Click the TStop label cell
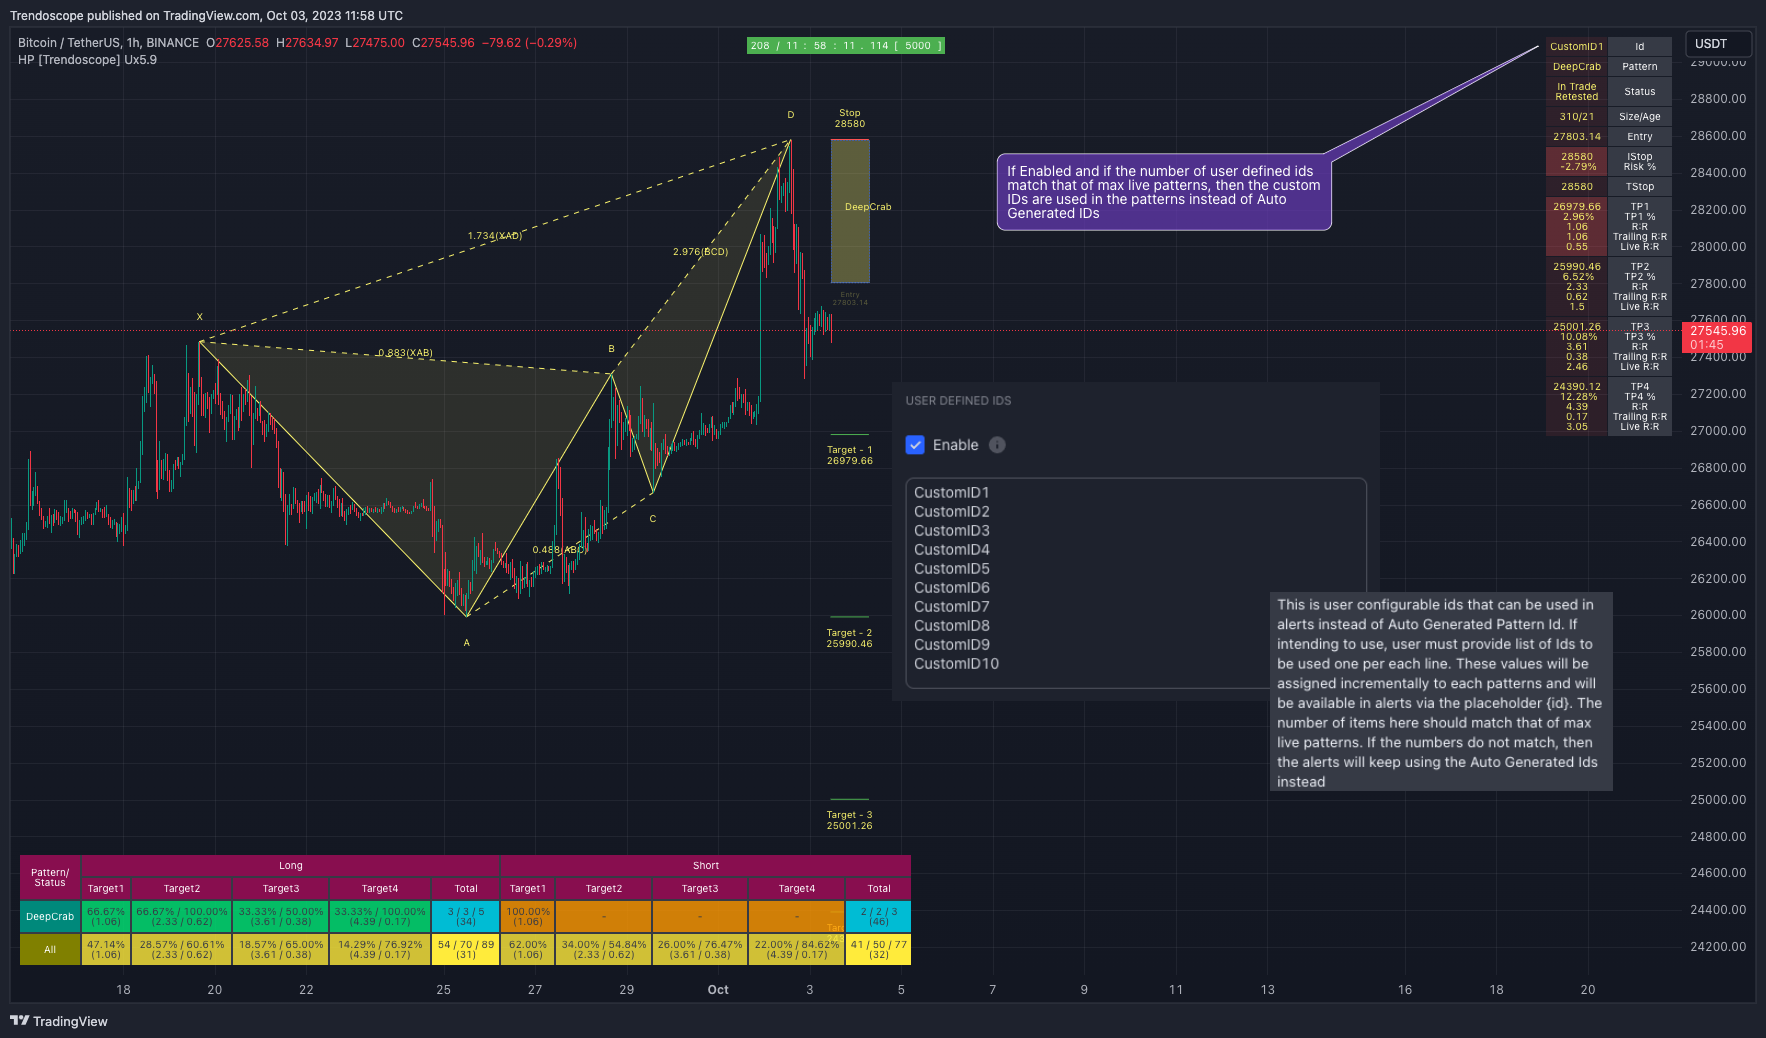The width and height of the screenshot is (1766, 1038). click(1640, 187)
